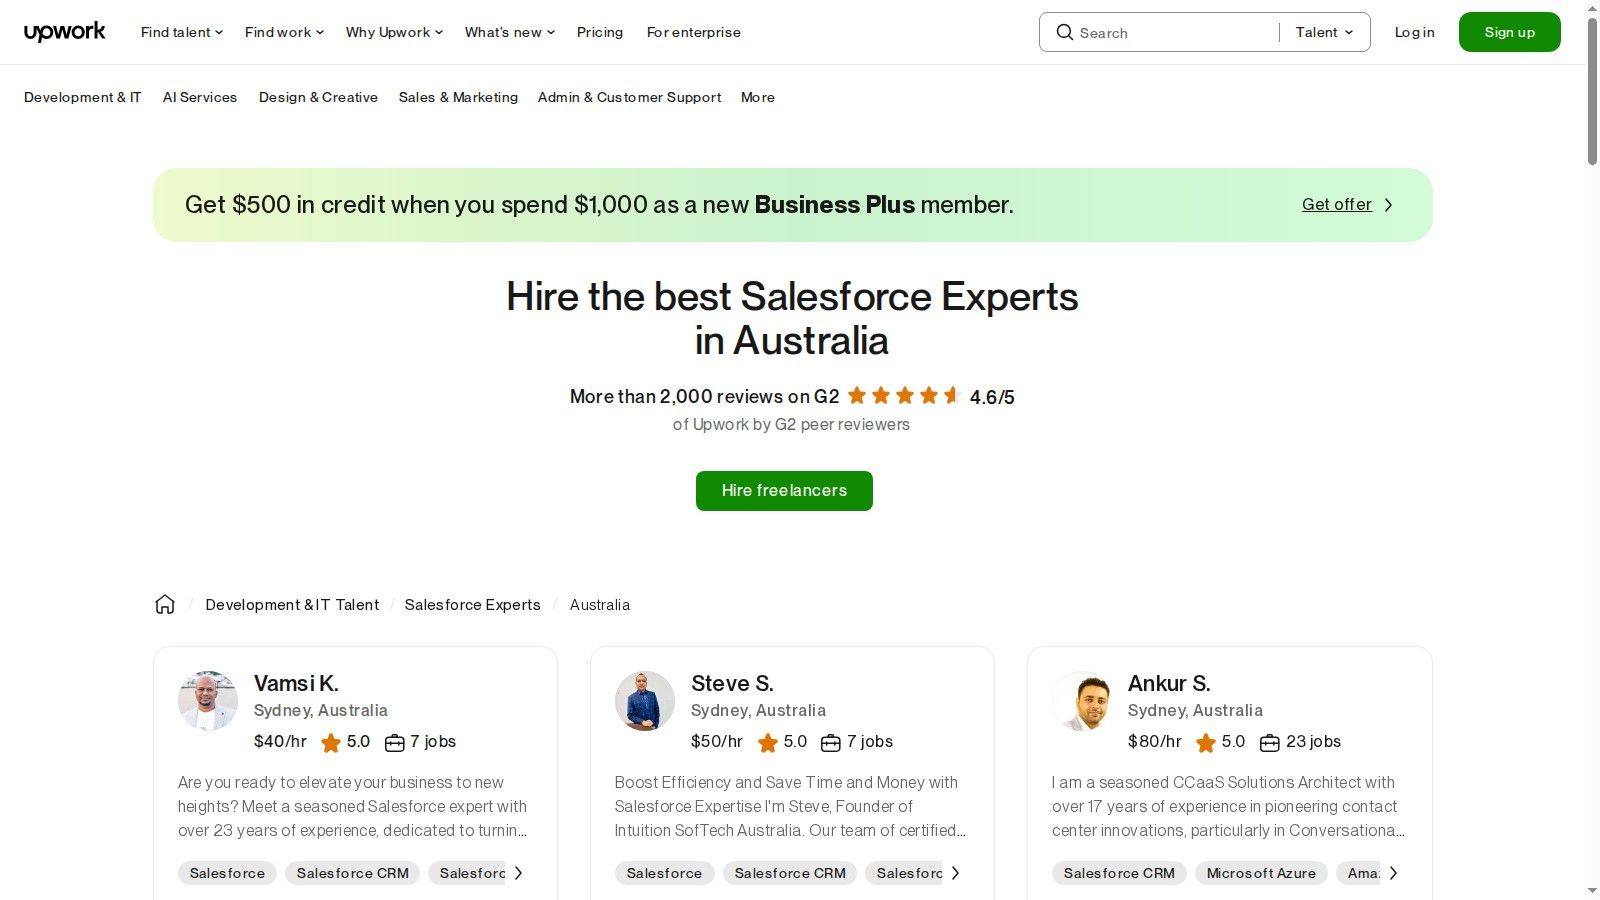1600x900 pixels.
Task: Click the search magnifier icon
Action: pos(1066,32)
